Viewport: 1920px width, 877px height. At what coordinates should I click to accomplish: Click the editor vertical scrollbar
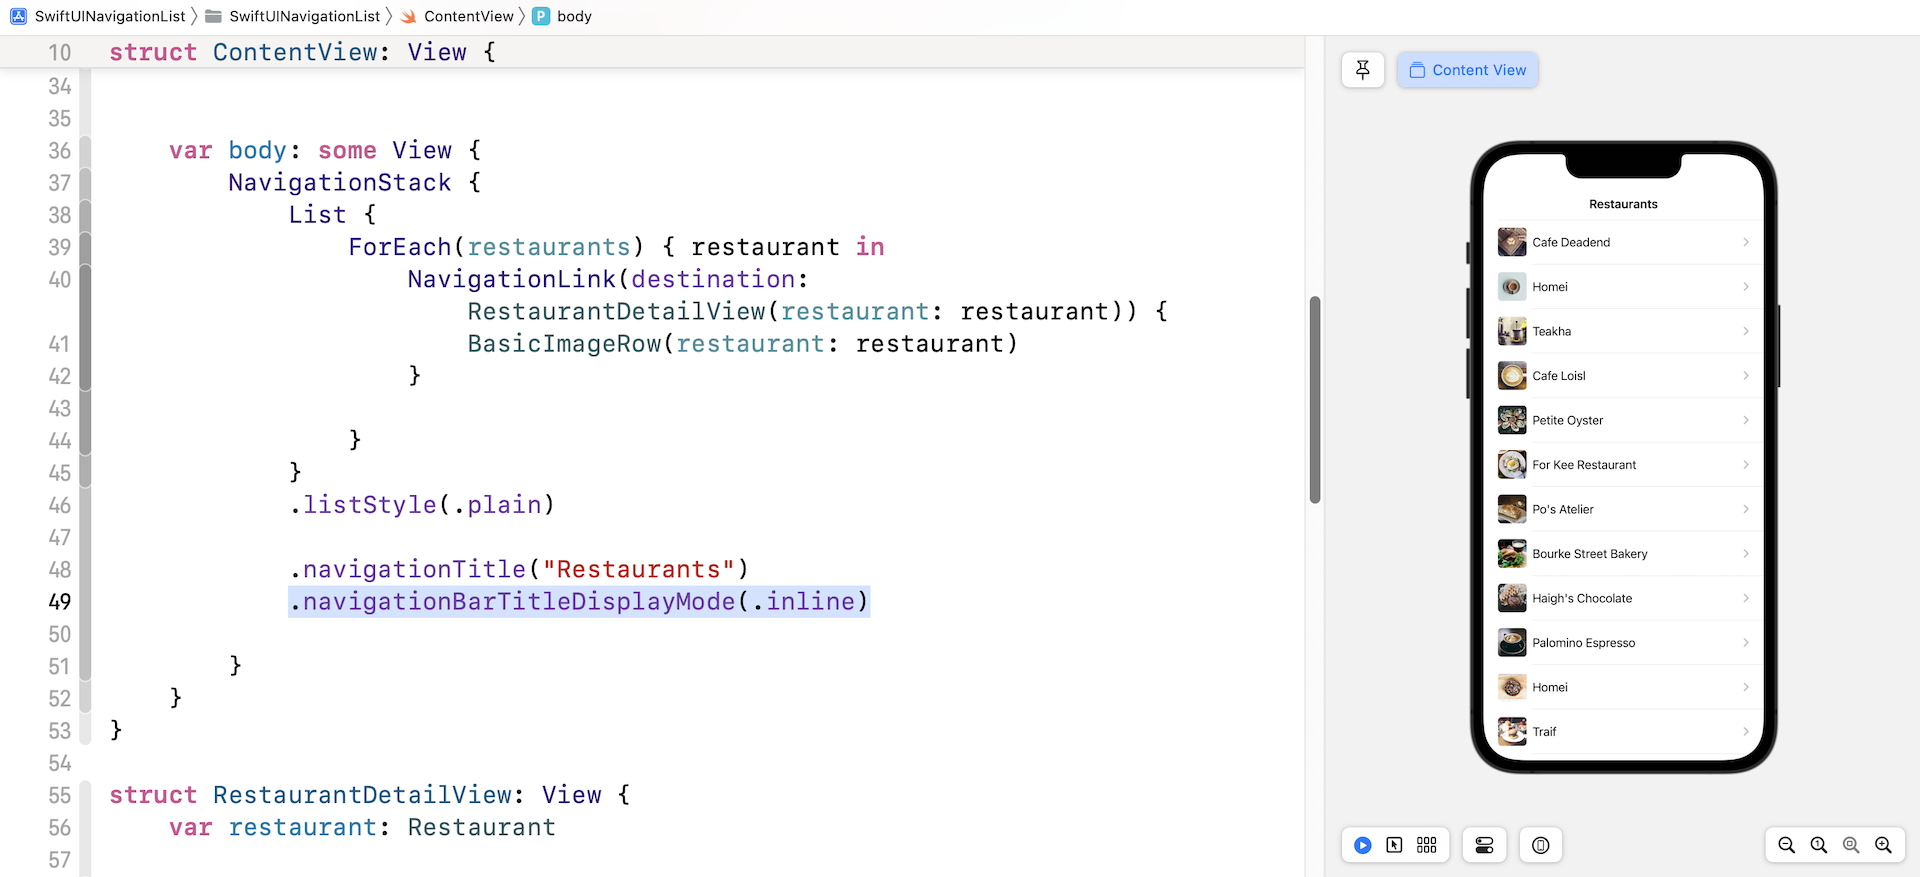pyautogui.click(x=1315, y=400)
